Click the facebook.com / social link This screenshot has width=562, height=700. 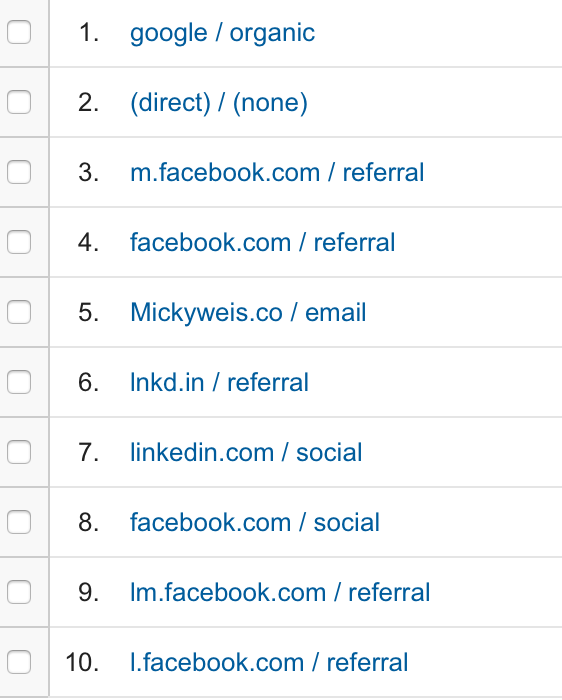tap(255, 522)
